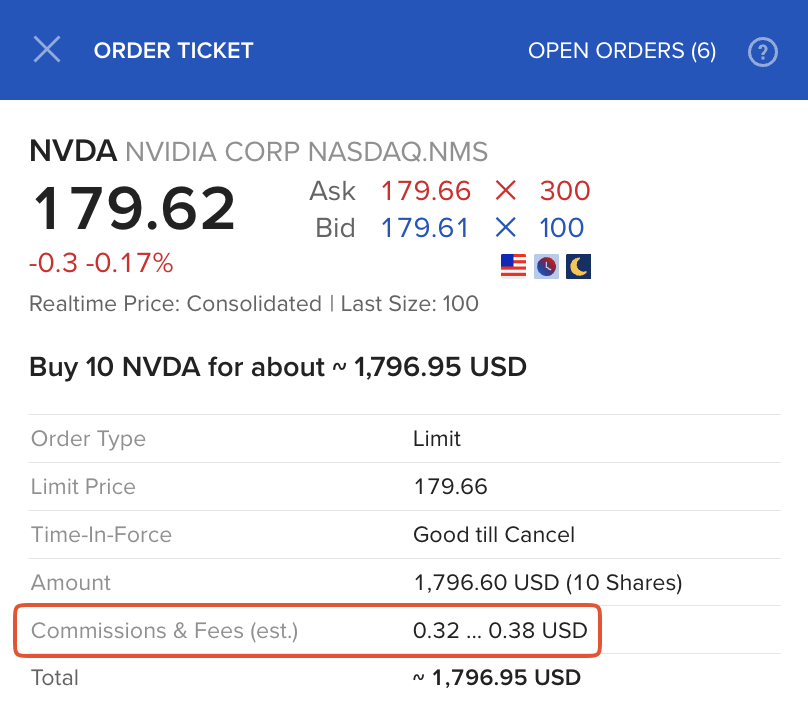Click the Amount 1,796.60 USD value

(547, 583)
